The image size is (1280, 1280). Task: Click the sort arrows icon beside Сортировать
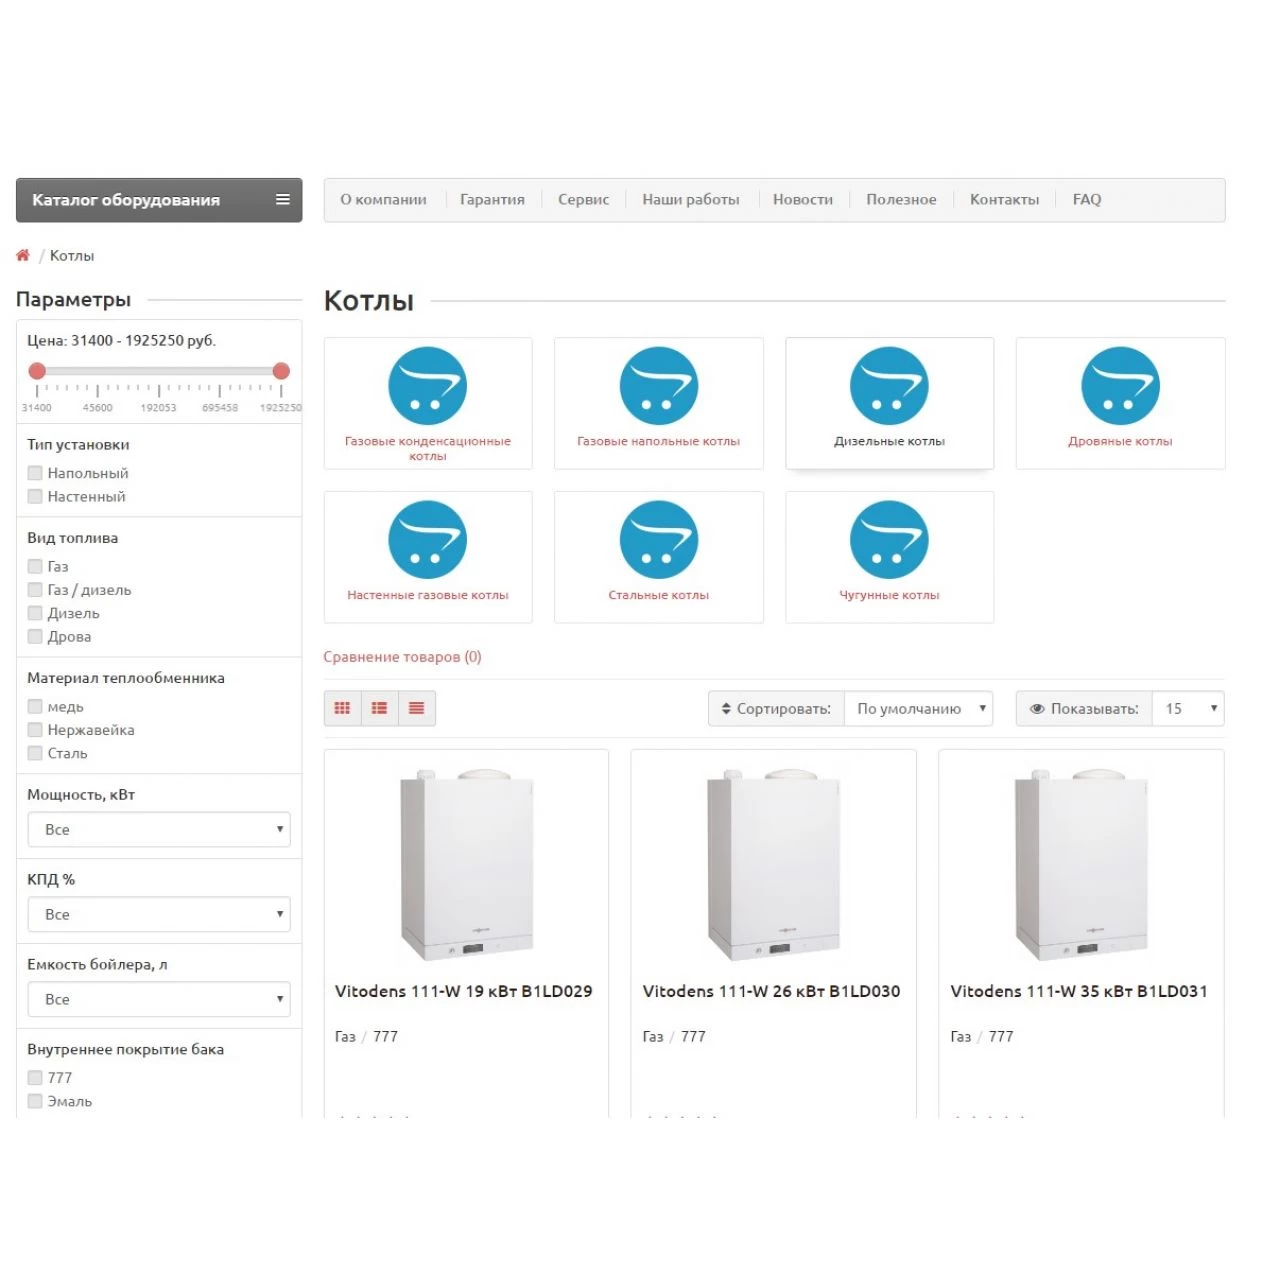point(726,708)
